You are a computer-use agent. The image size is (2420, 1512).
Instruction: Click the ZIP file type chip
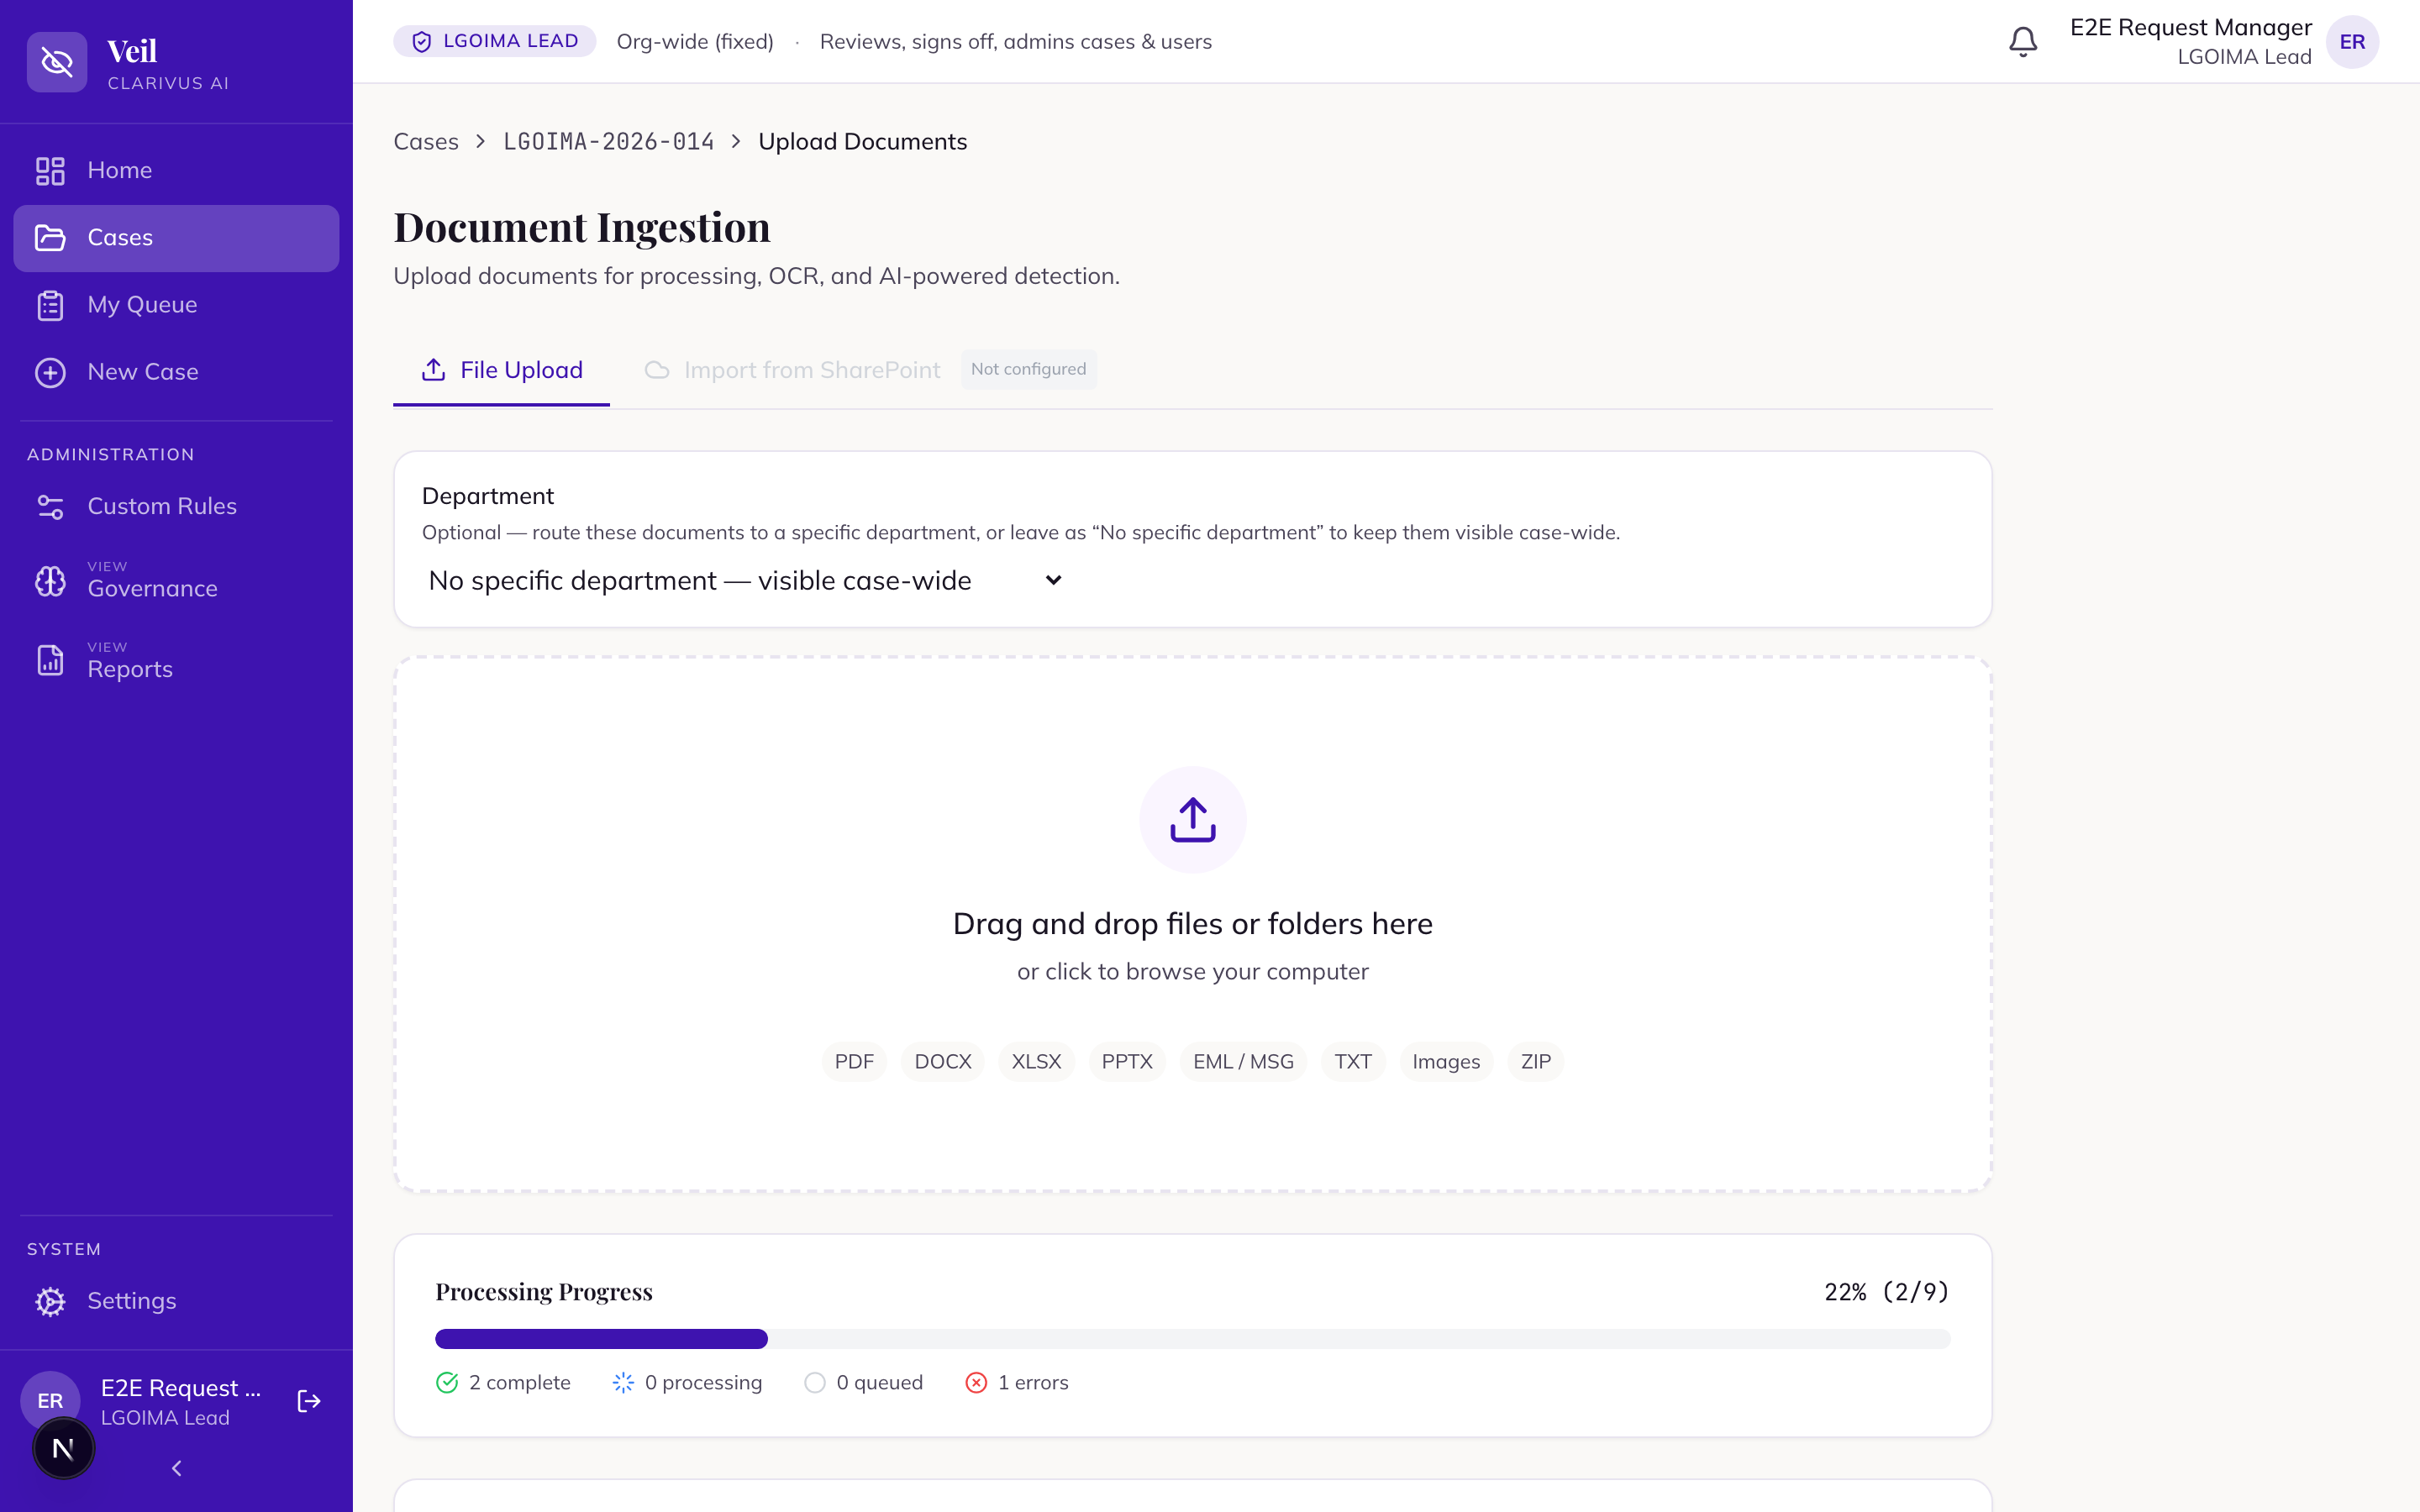pos(1535,1062)
